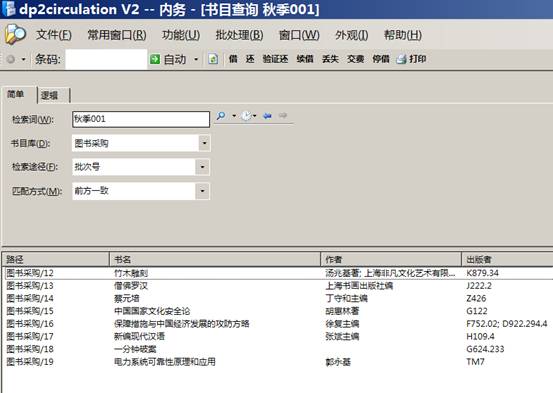
Task: Click the book title 中国国家文化安全论
Action: click(152, 311)
